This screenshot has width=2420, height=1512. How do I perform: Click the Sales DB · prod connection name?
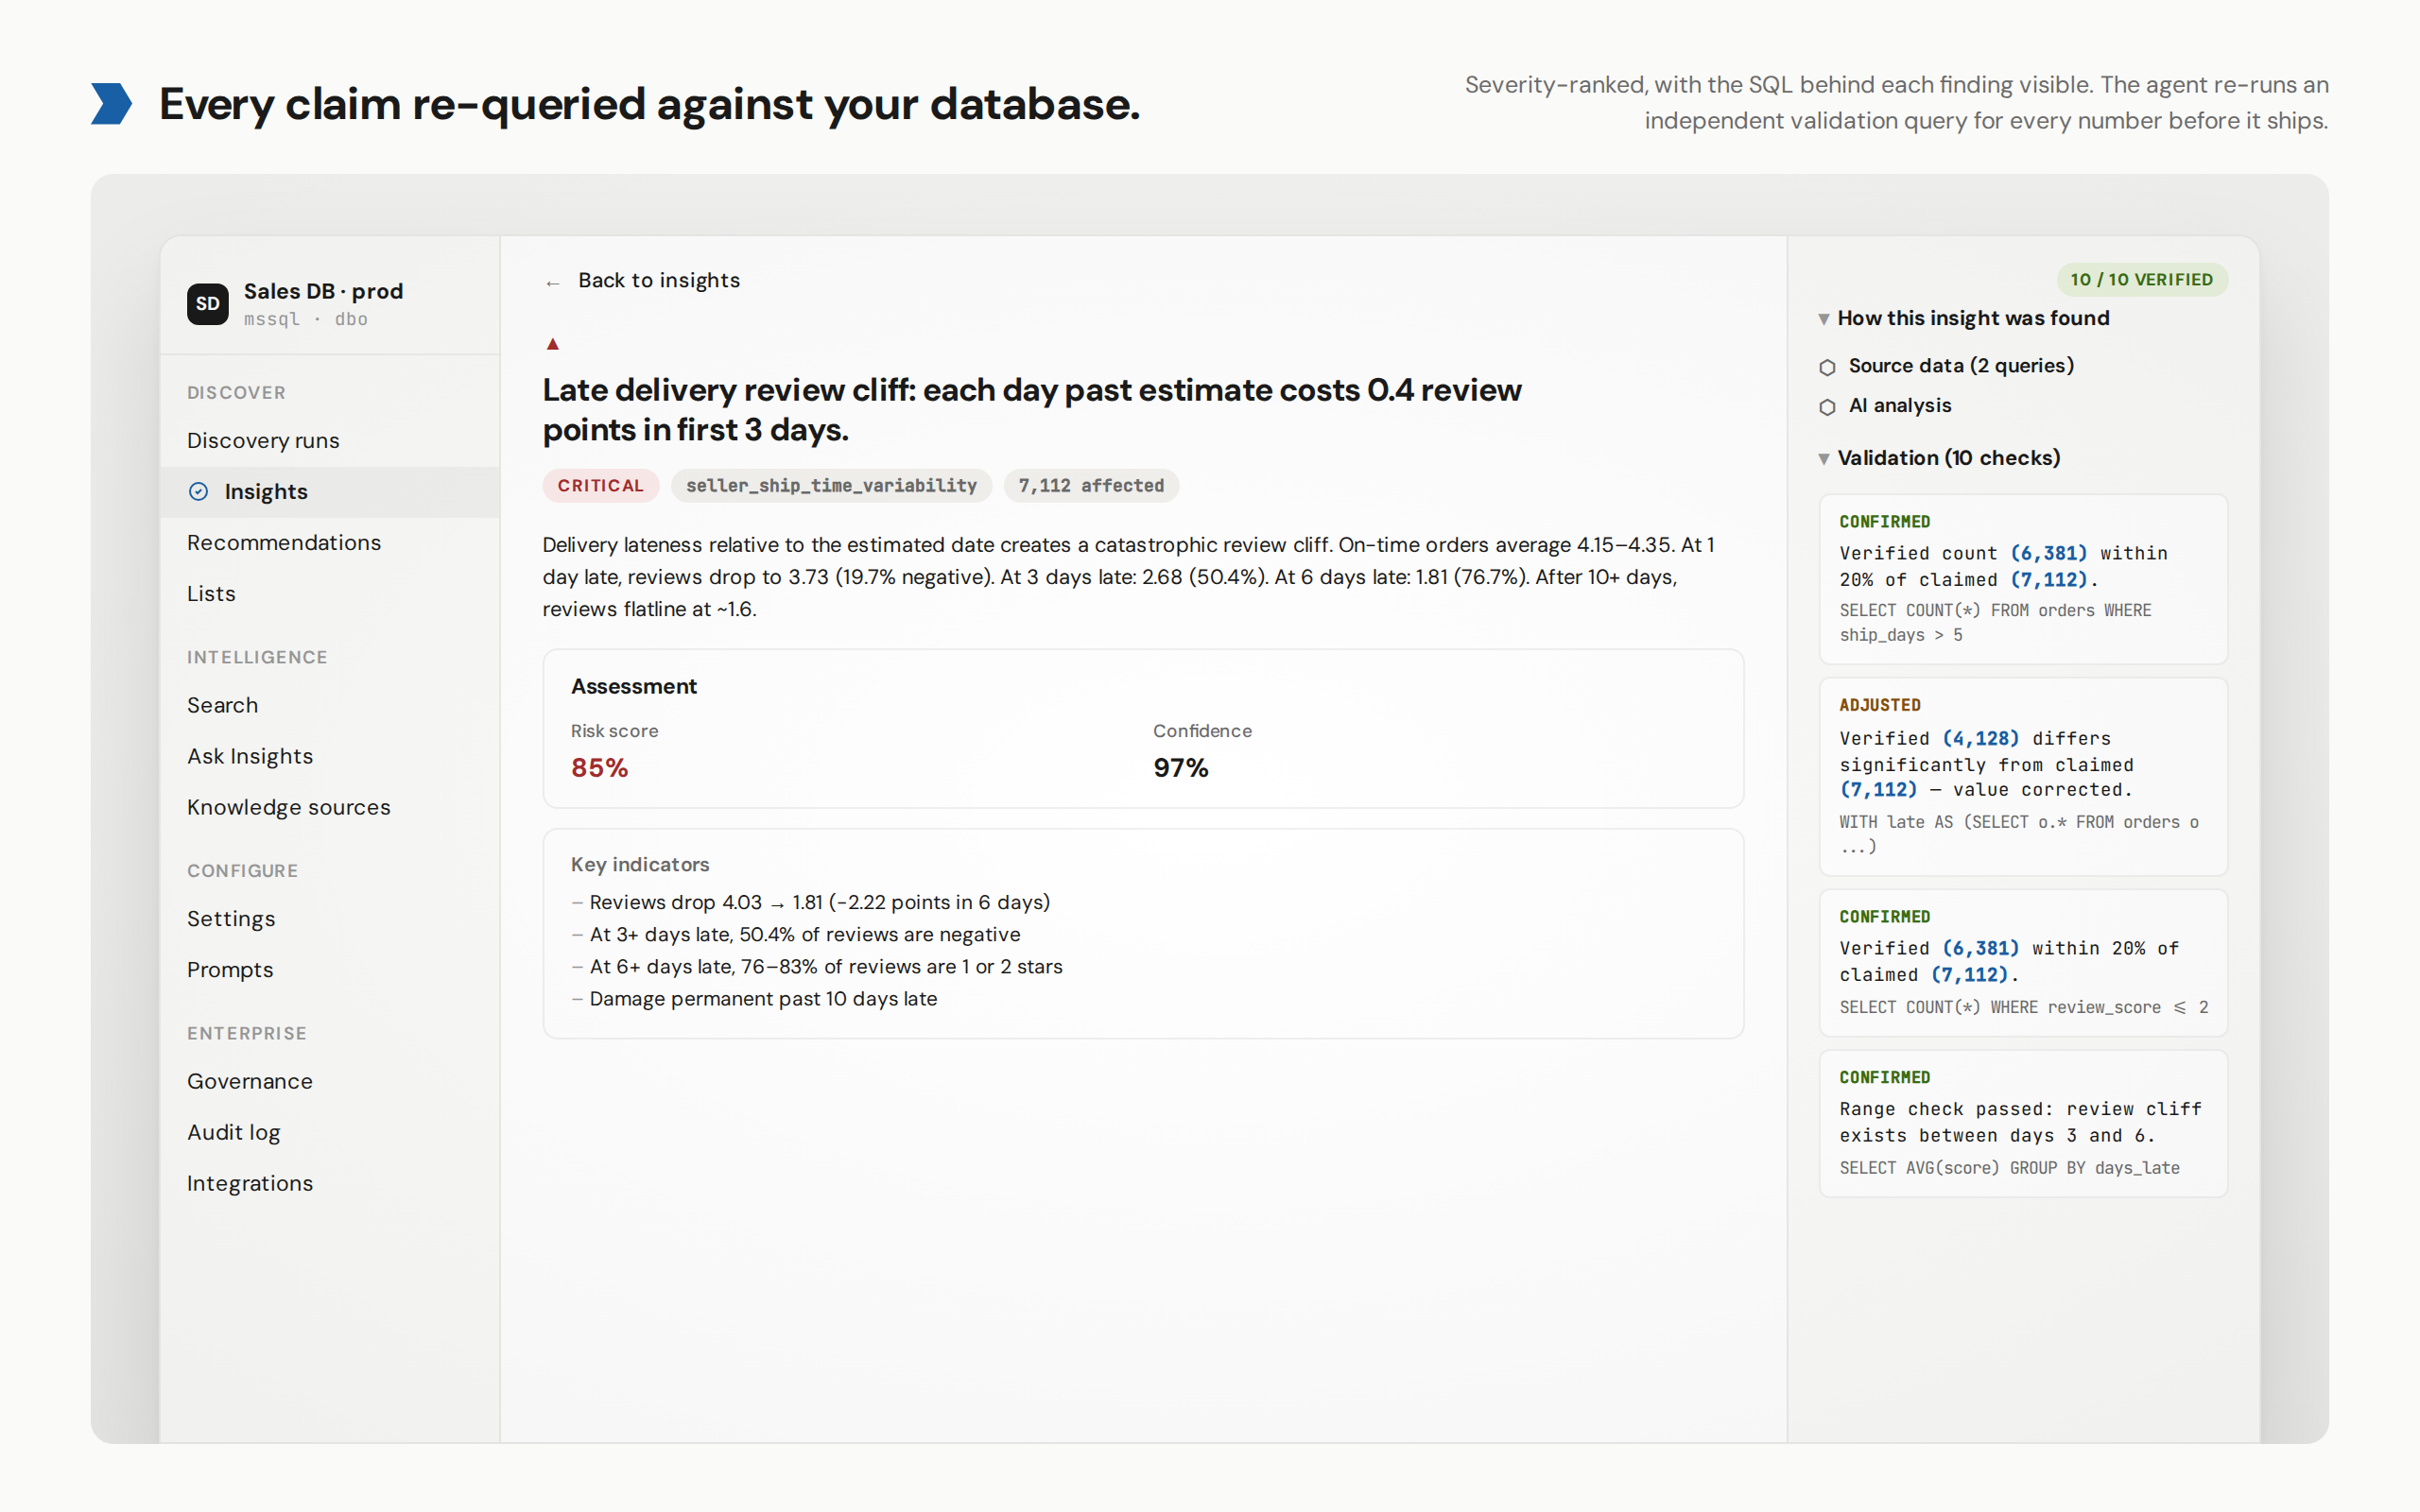pyautogui.click(x=323, y=291)
